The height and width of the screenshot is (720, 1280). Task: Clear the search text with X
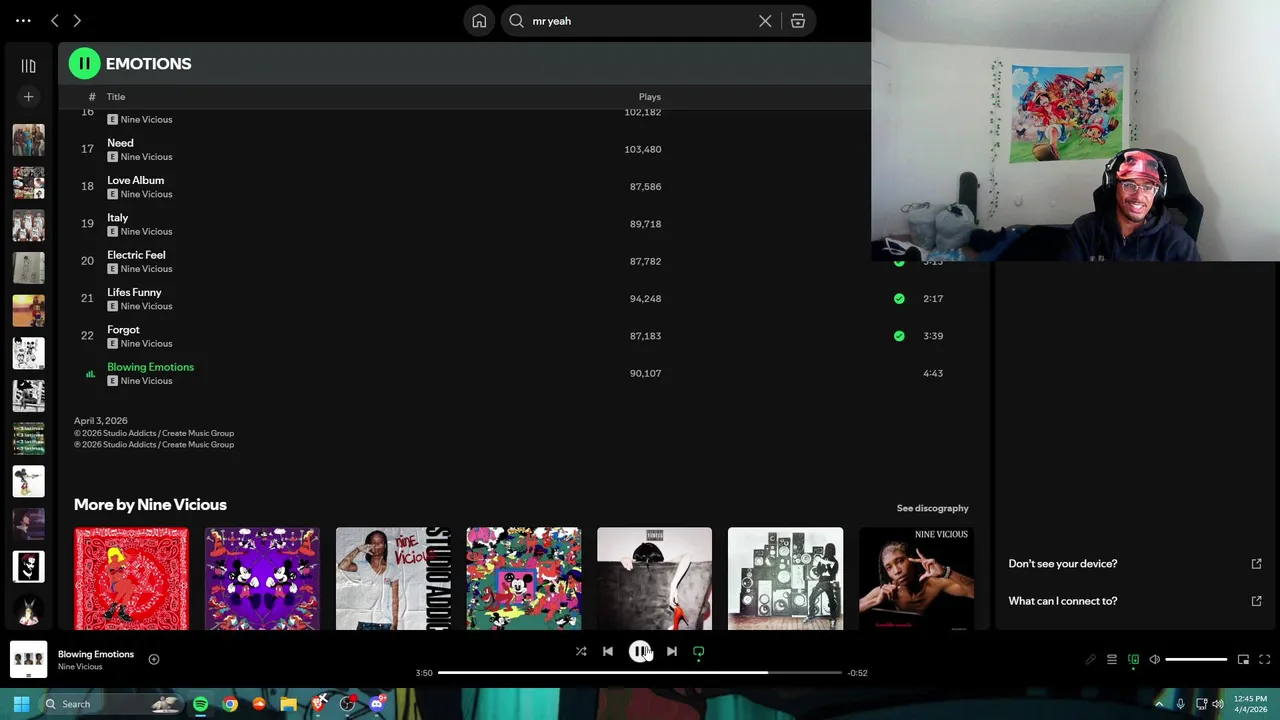click(x=765, y=21)
